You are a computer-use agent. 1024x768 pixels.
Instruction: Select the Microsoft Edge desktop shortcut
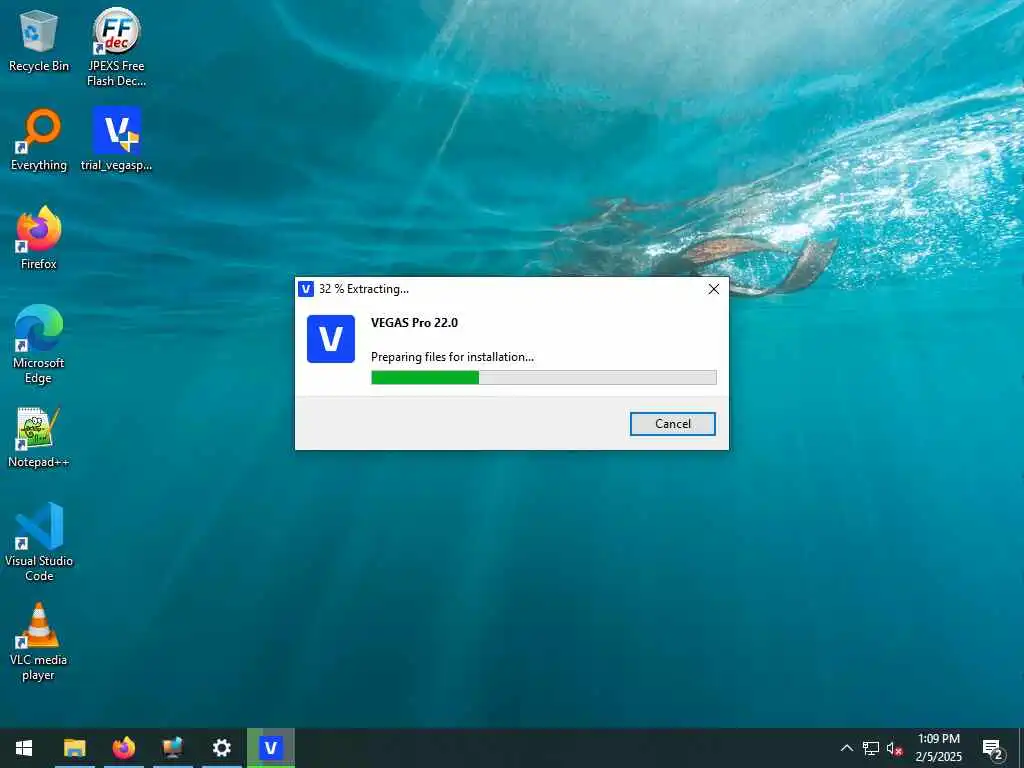coord(39,344)
